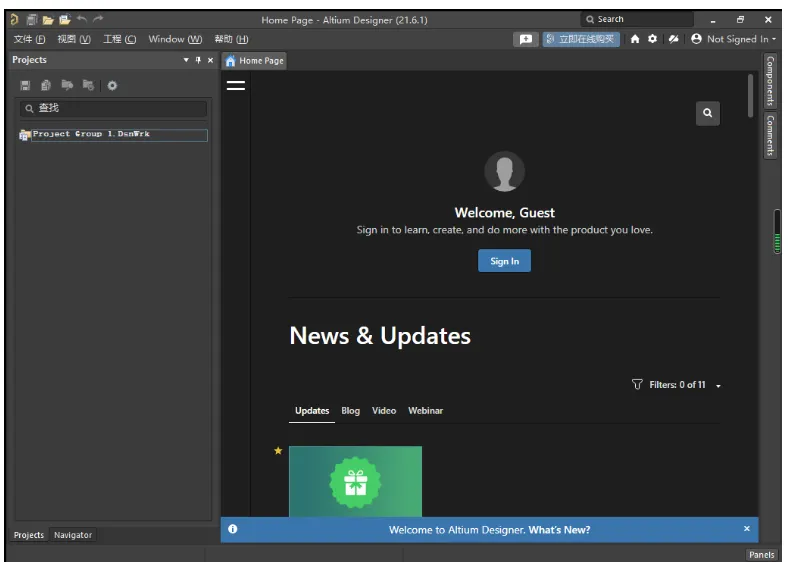Open the feedback chat bubble icon
The width and height of the screenshot is (788, 562).
pos(526,39)
